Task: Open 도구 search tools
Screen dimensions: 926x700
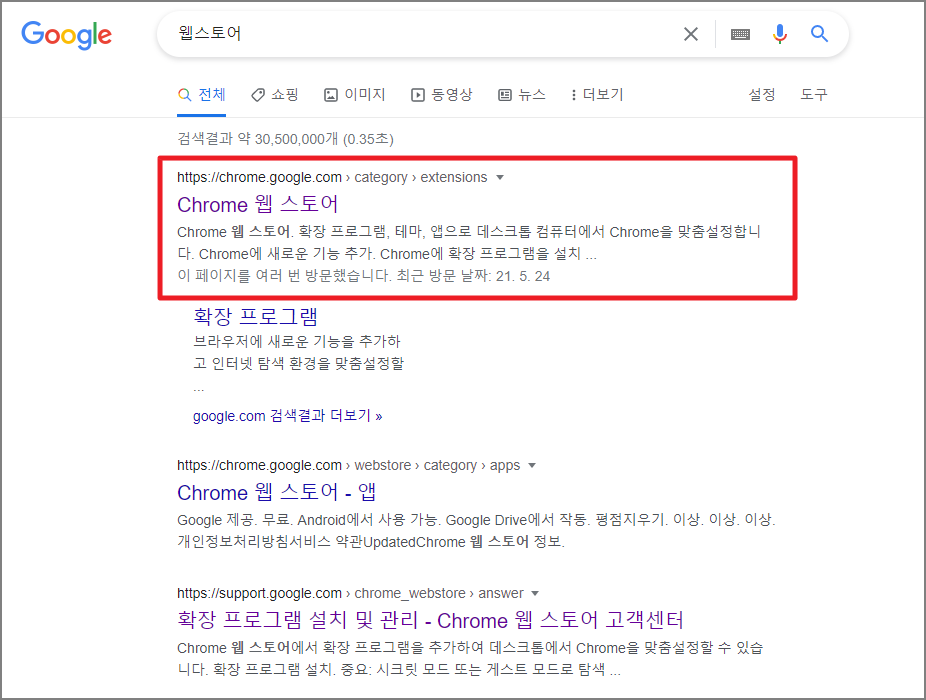Action: pyautogui.click(x=814, y=95)
